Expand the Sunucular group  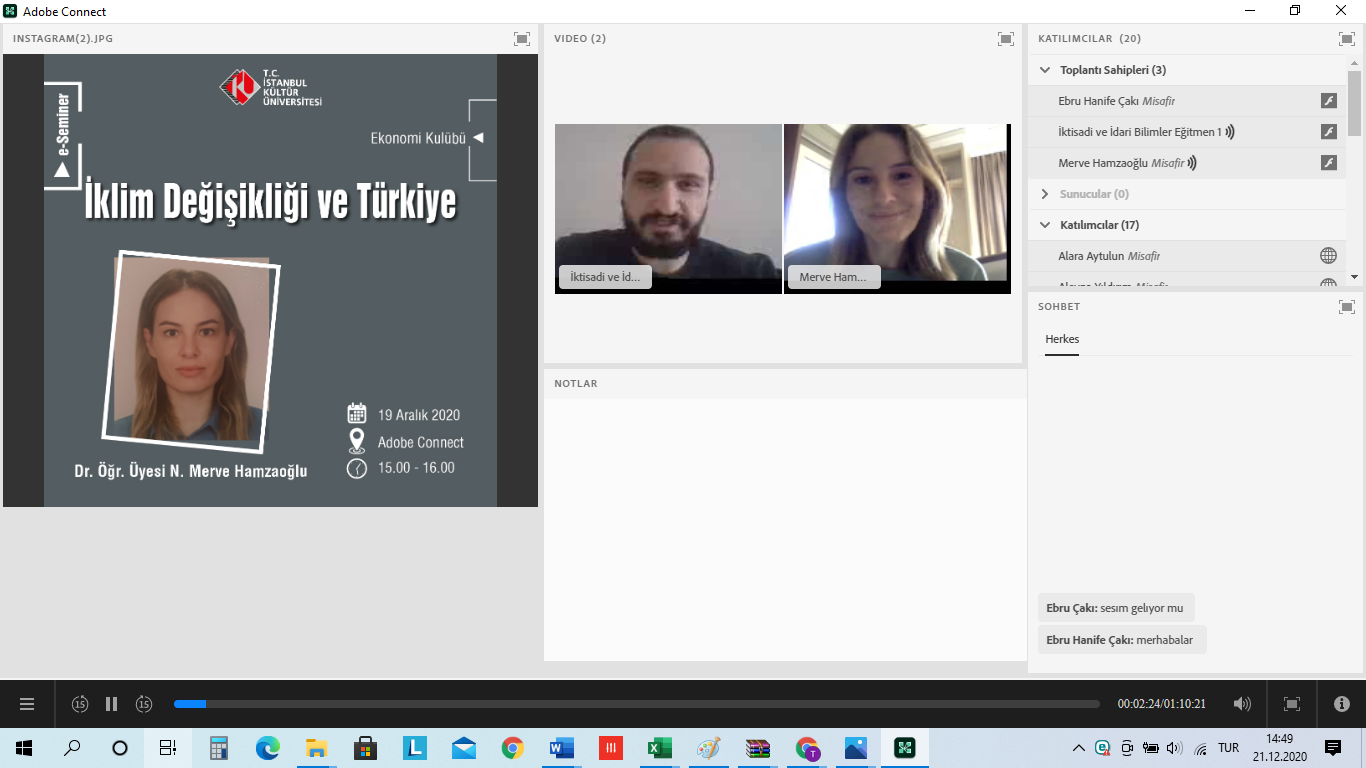point(1045,194)
